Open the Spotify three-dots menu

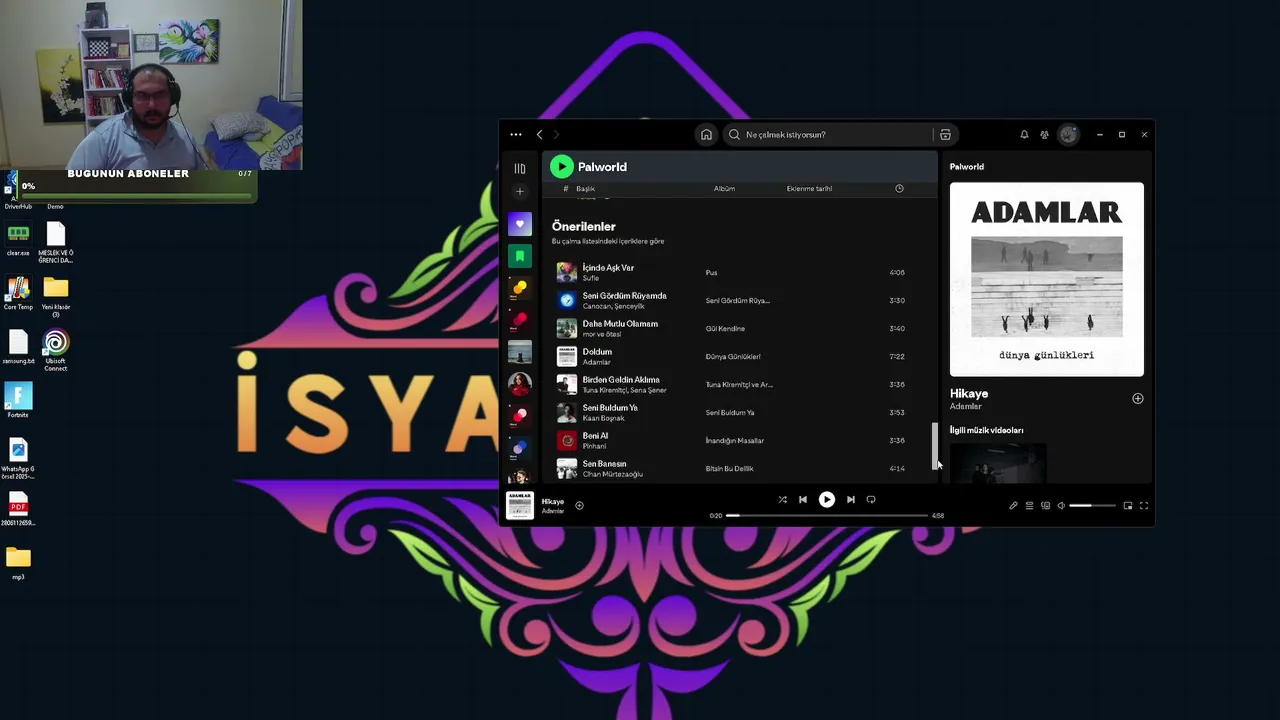515,135
